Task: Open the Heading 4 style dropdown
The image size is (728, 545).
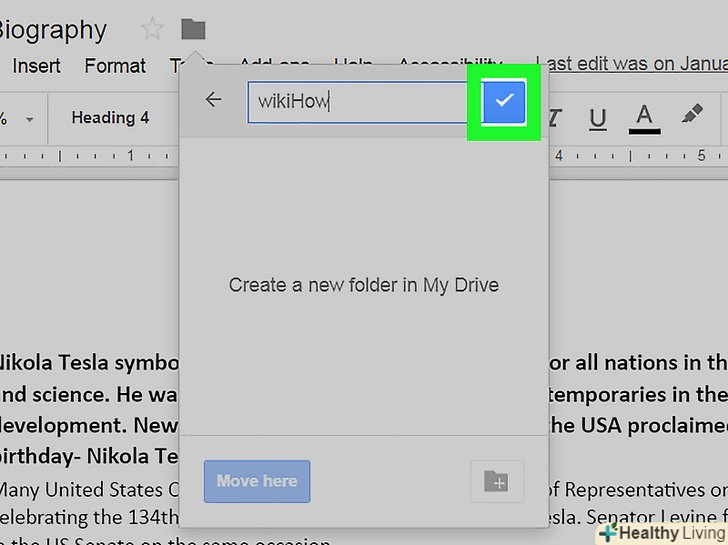Action: (x=110, y=118)
